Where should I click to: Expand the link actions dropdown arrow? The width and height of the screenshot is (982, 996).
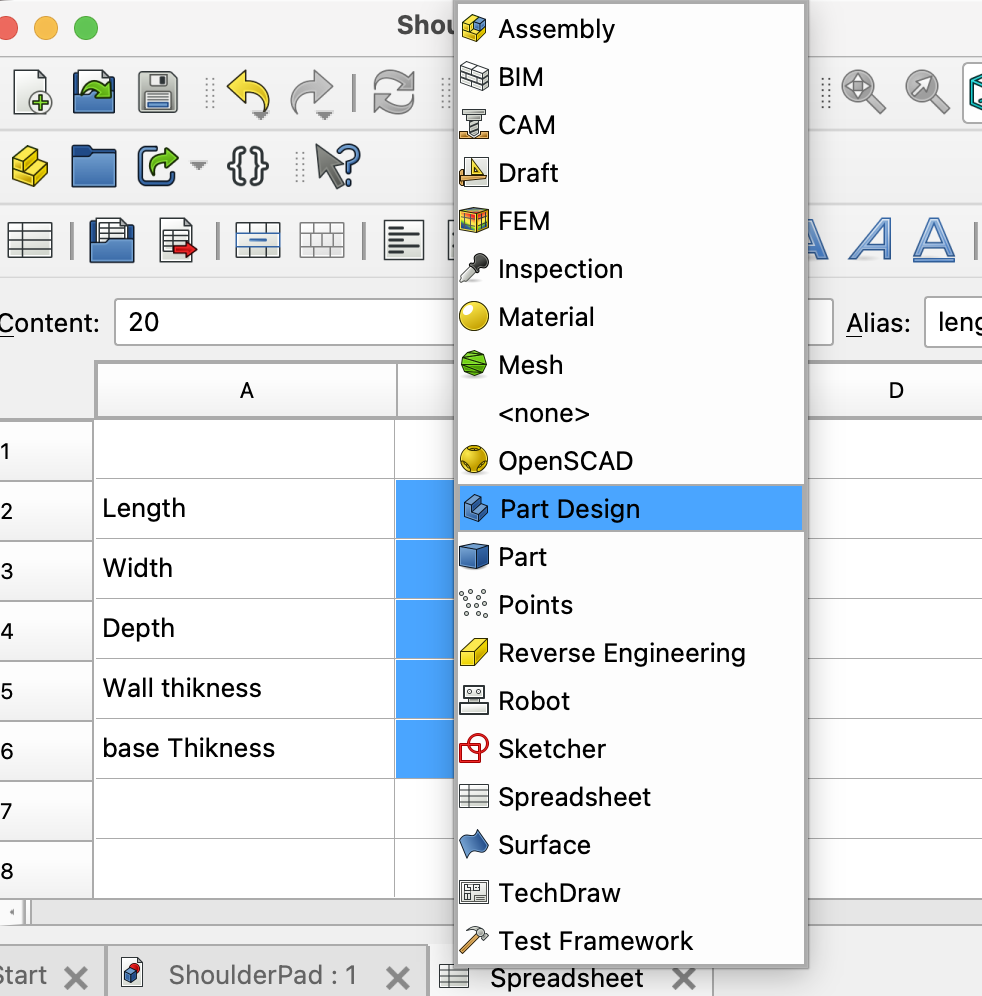pos(198,166)
